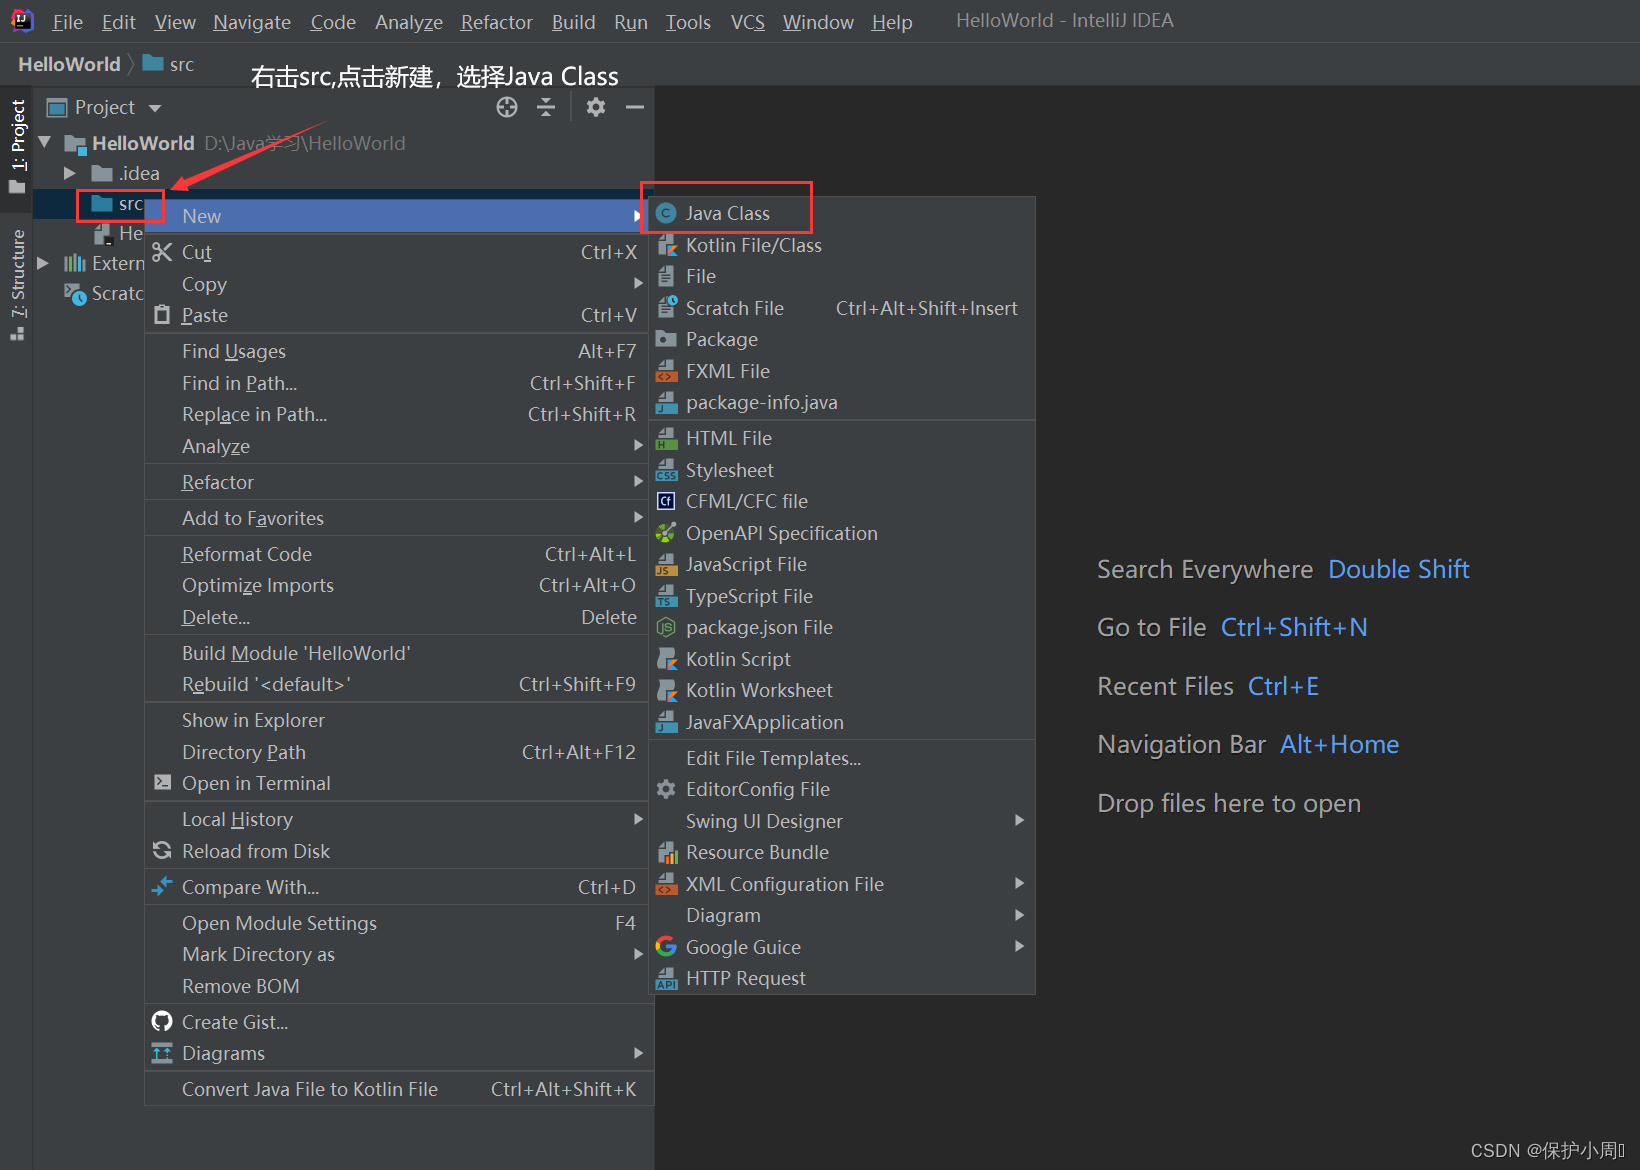
Task: Expand the .idea folder
Action: pyautogui.click(x=70, y=173)
